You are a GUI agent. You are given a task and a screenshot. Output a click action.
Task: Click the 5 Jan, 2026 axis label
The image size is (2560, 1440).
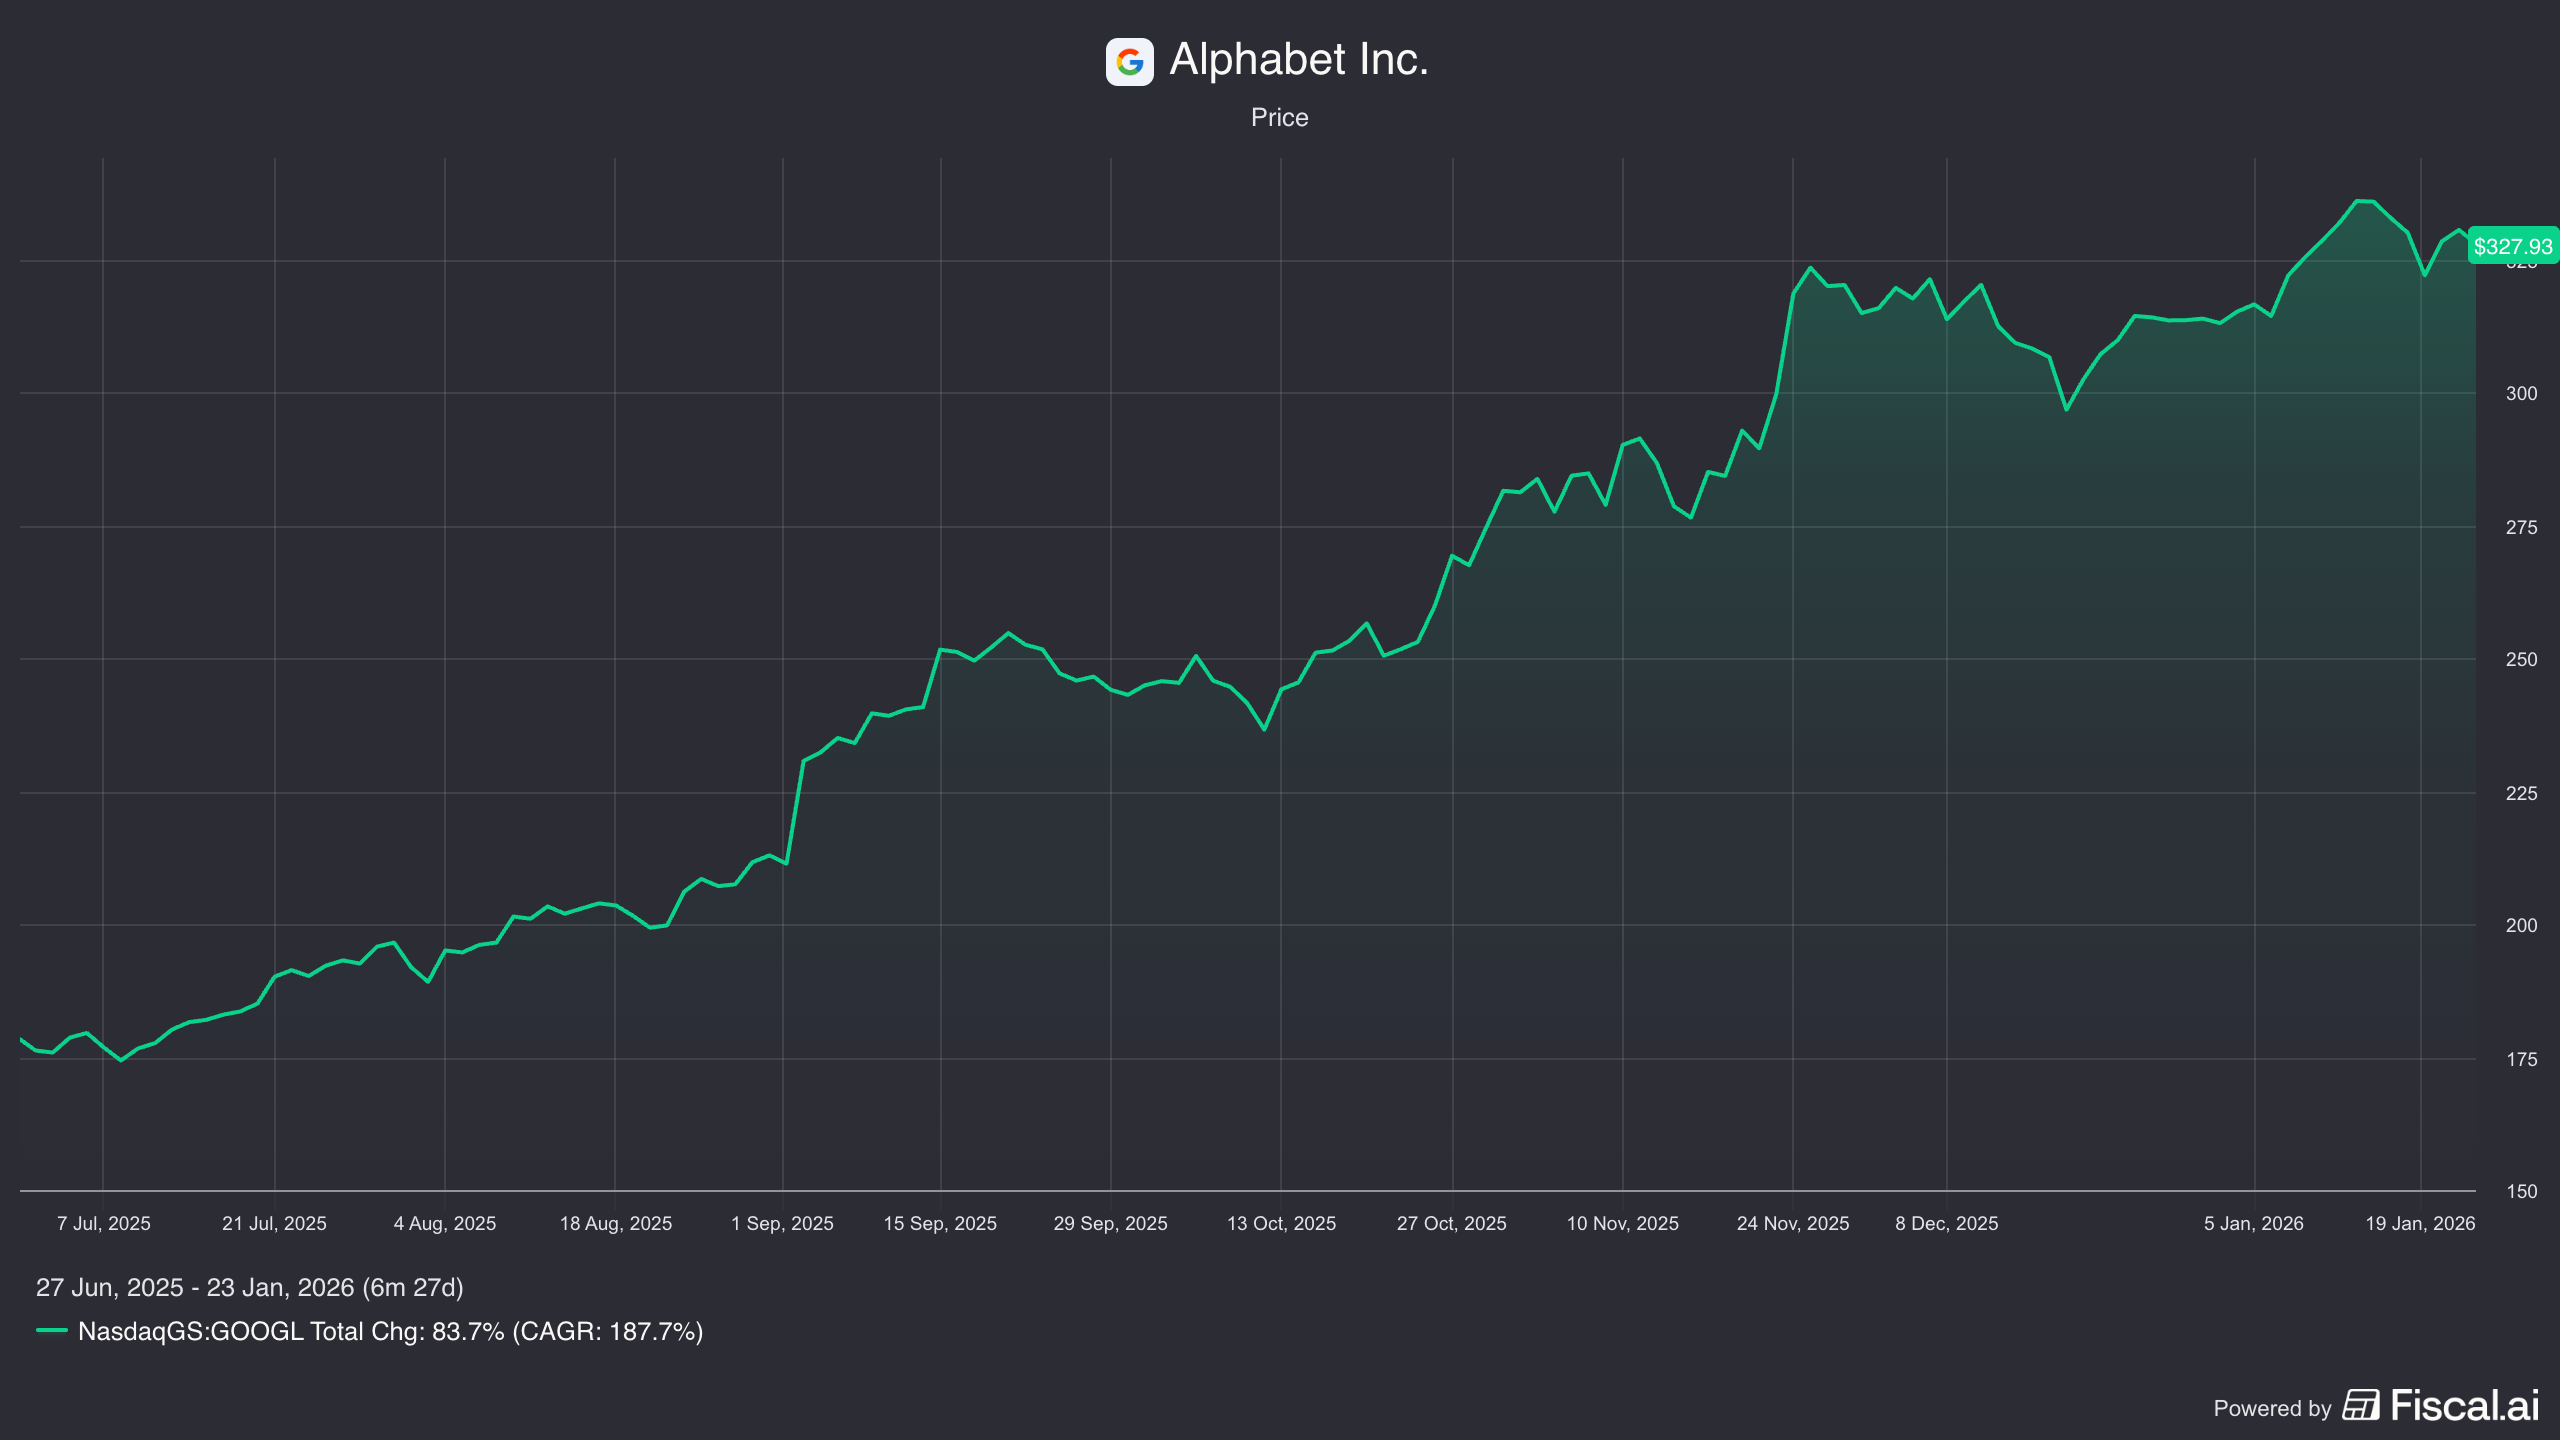(x=2253, y=1223)
